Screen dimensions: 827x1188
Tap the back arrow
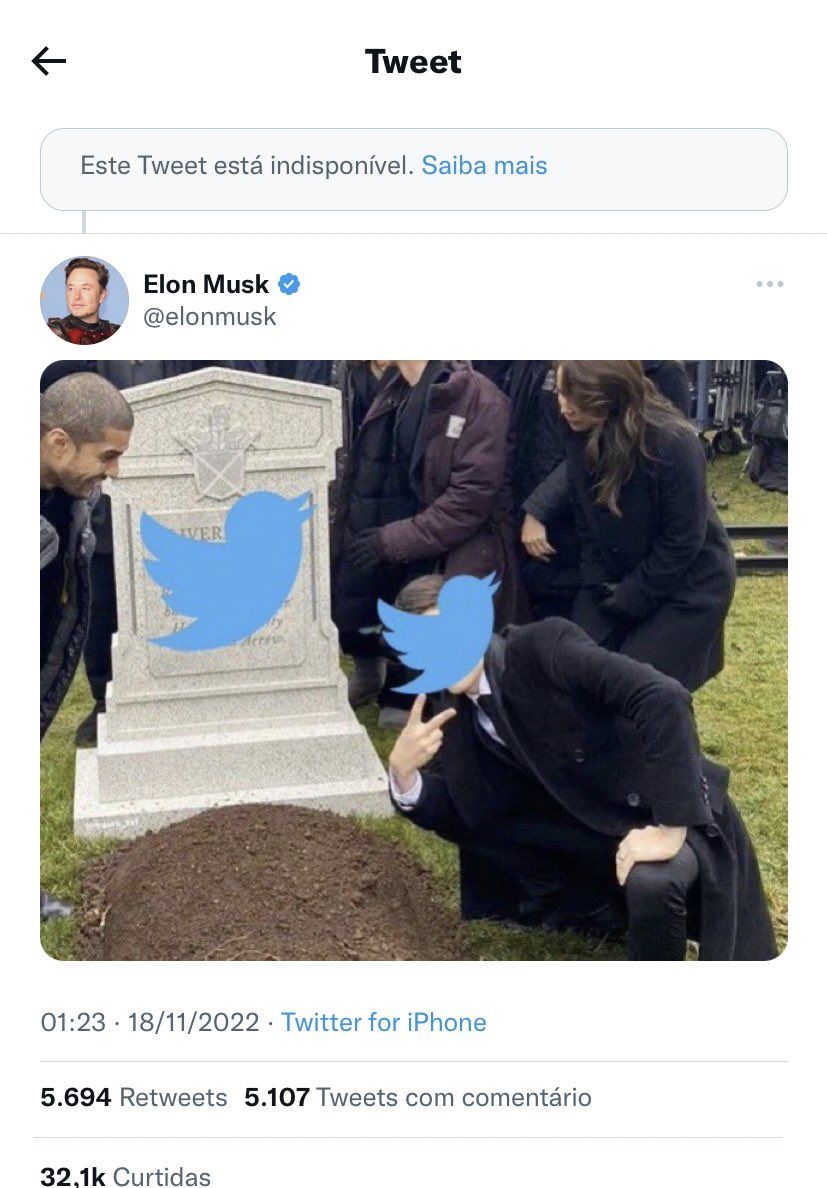click(x=49, y=62)
